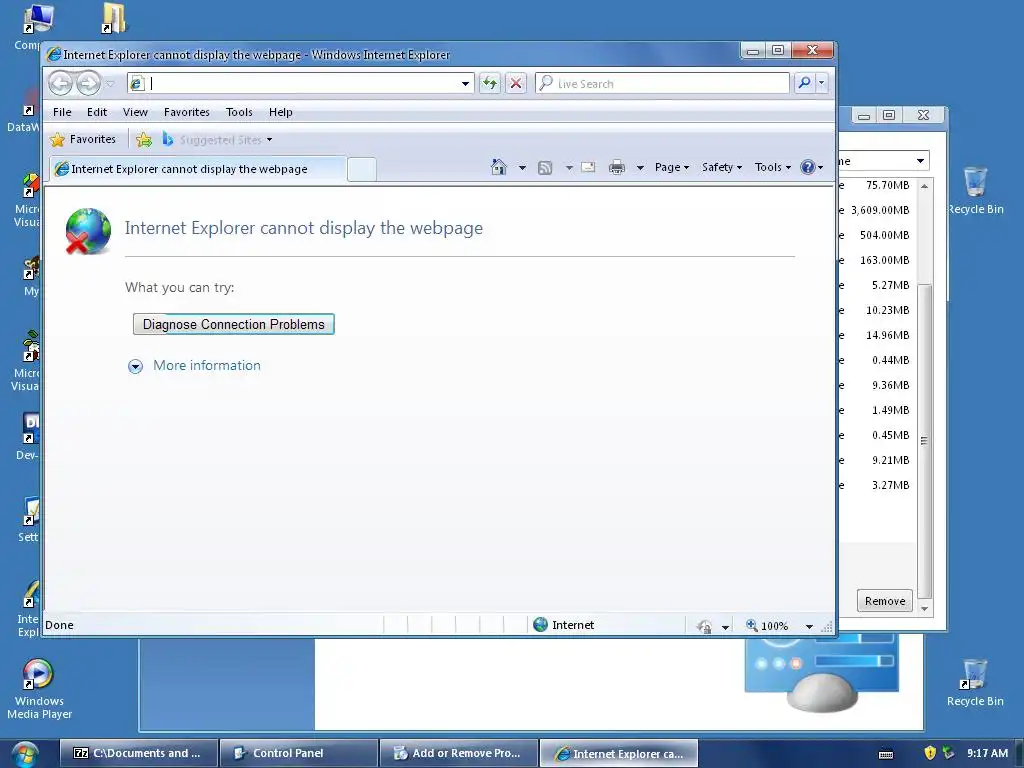The image size is (1024, 768).
Task: Open the Tools command bar menu
Action: point(773,168)
